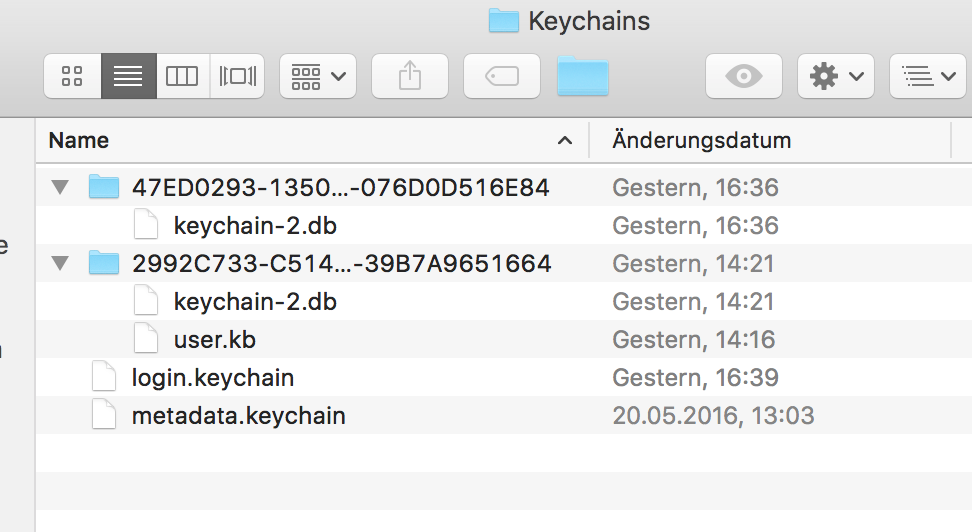972x532 pixels.
Task: Collapse the 2992C733 folder
Action: [x=60, y=264]
